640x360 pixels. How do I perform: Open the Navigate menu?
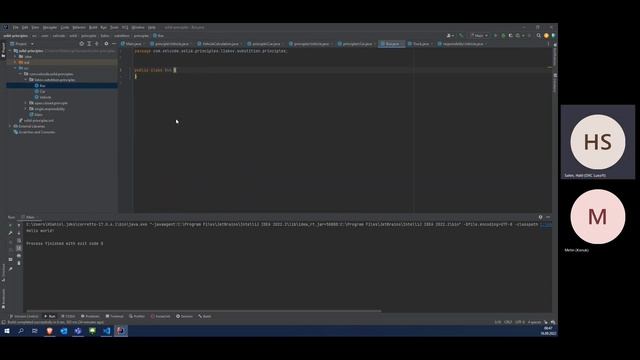[50, 27]
